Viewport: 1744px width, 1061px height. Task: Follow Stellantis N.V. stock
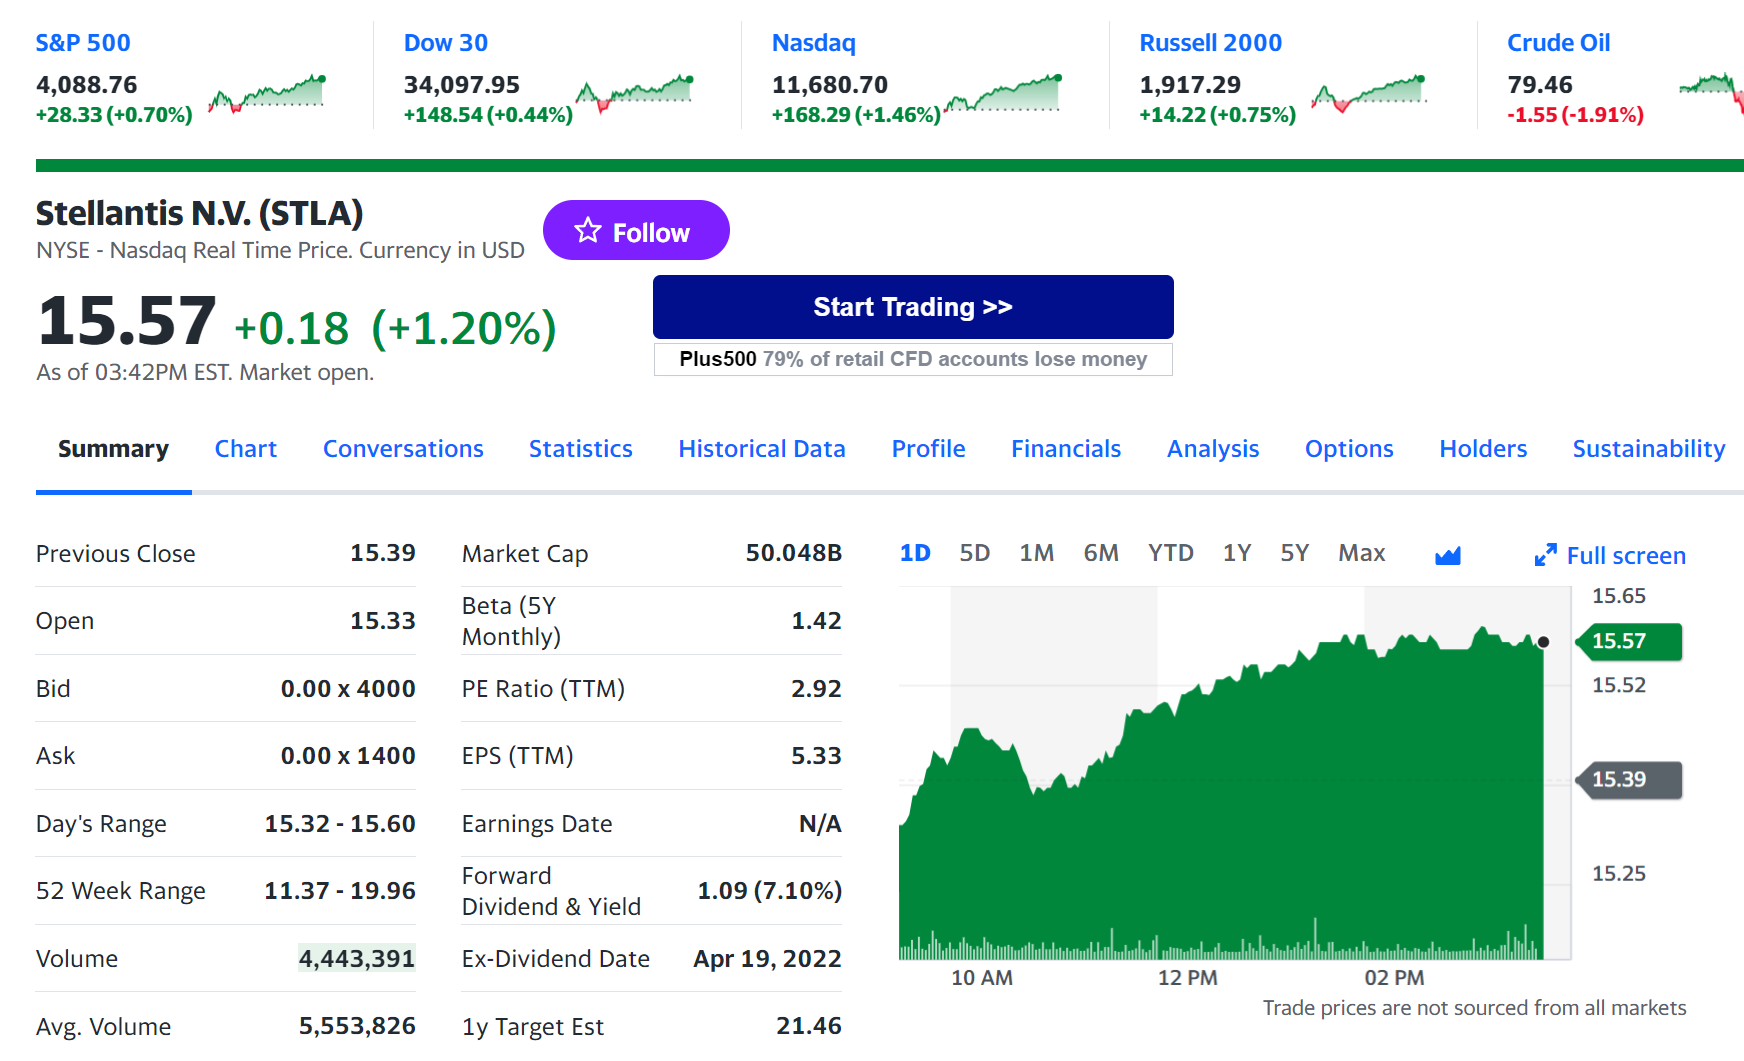(636, 230)
